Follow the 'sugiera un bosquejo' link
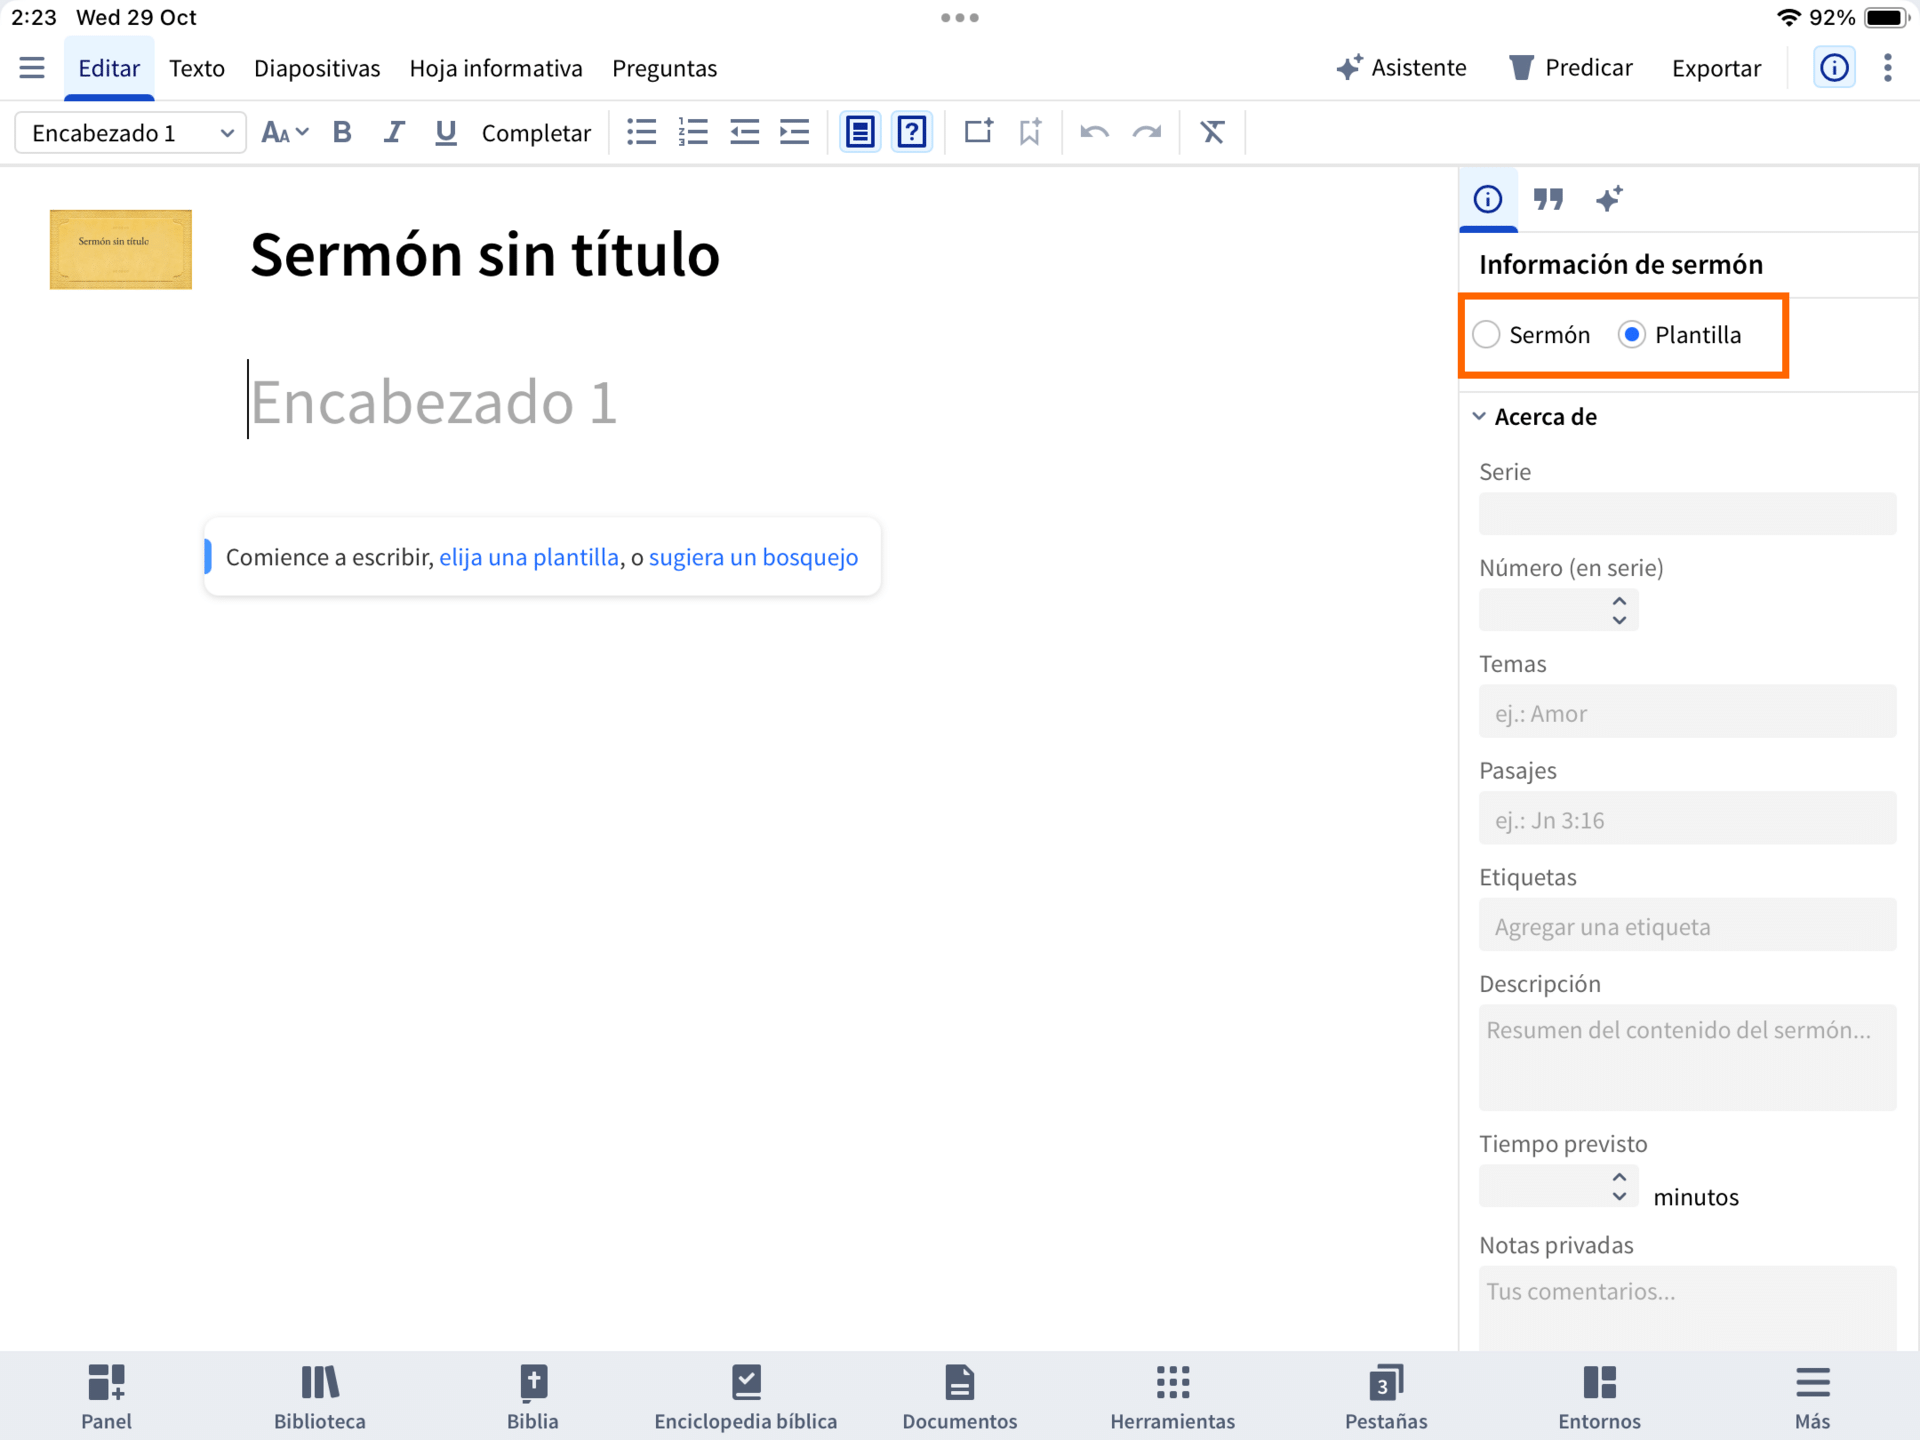Viewport: 1920px width, 1440px height. (753, 557)
